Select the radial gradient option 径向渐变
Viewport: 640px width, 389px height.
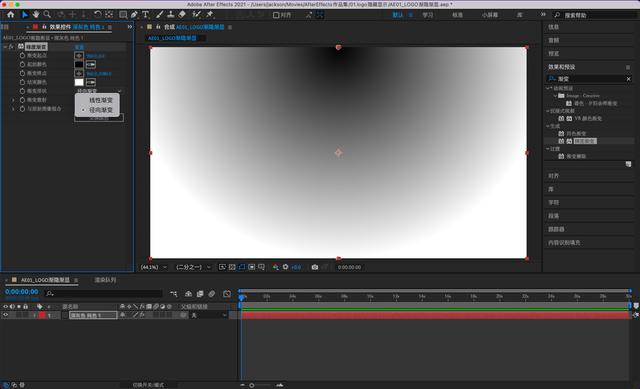pos(100,110)
